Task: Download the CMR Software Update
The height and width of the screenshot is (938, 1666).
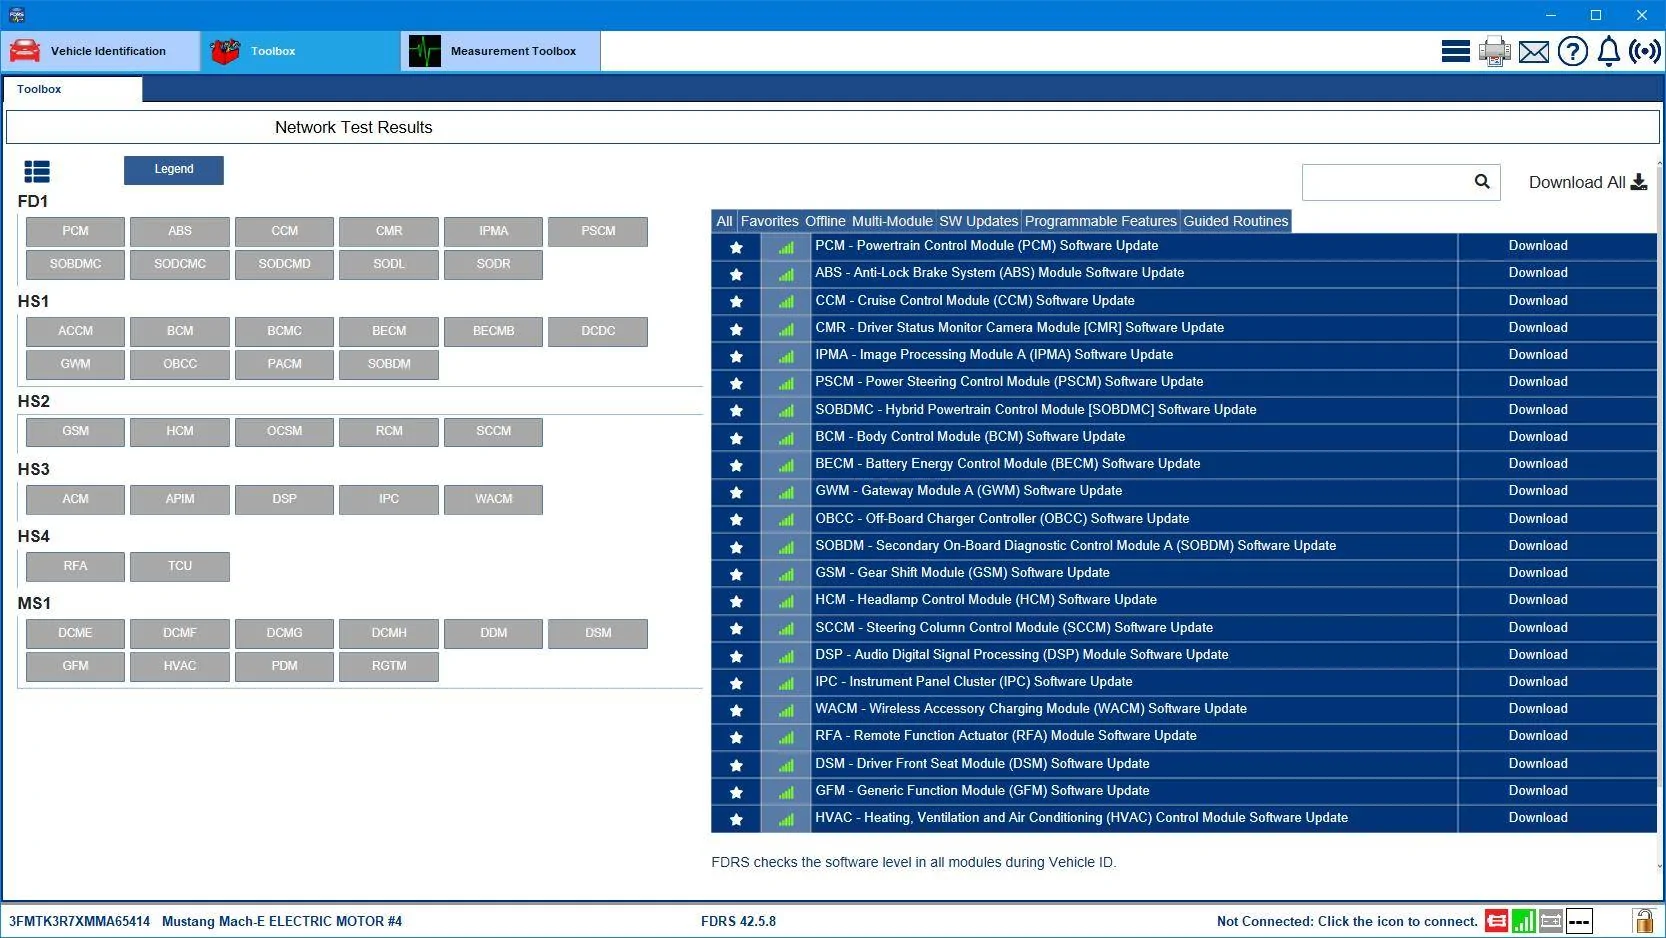Action: [x=1538, y=327]
